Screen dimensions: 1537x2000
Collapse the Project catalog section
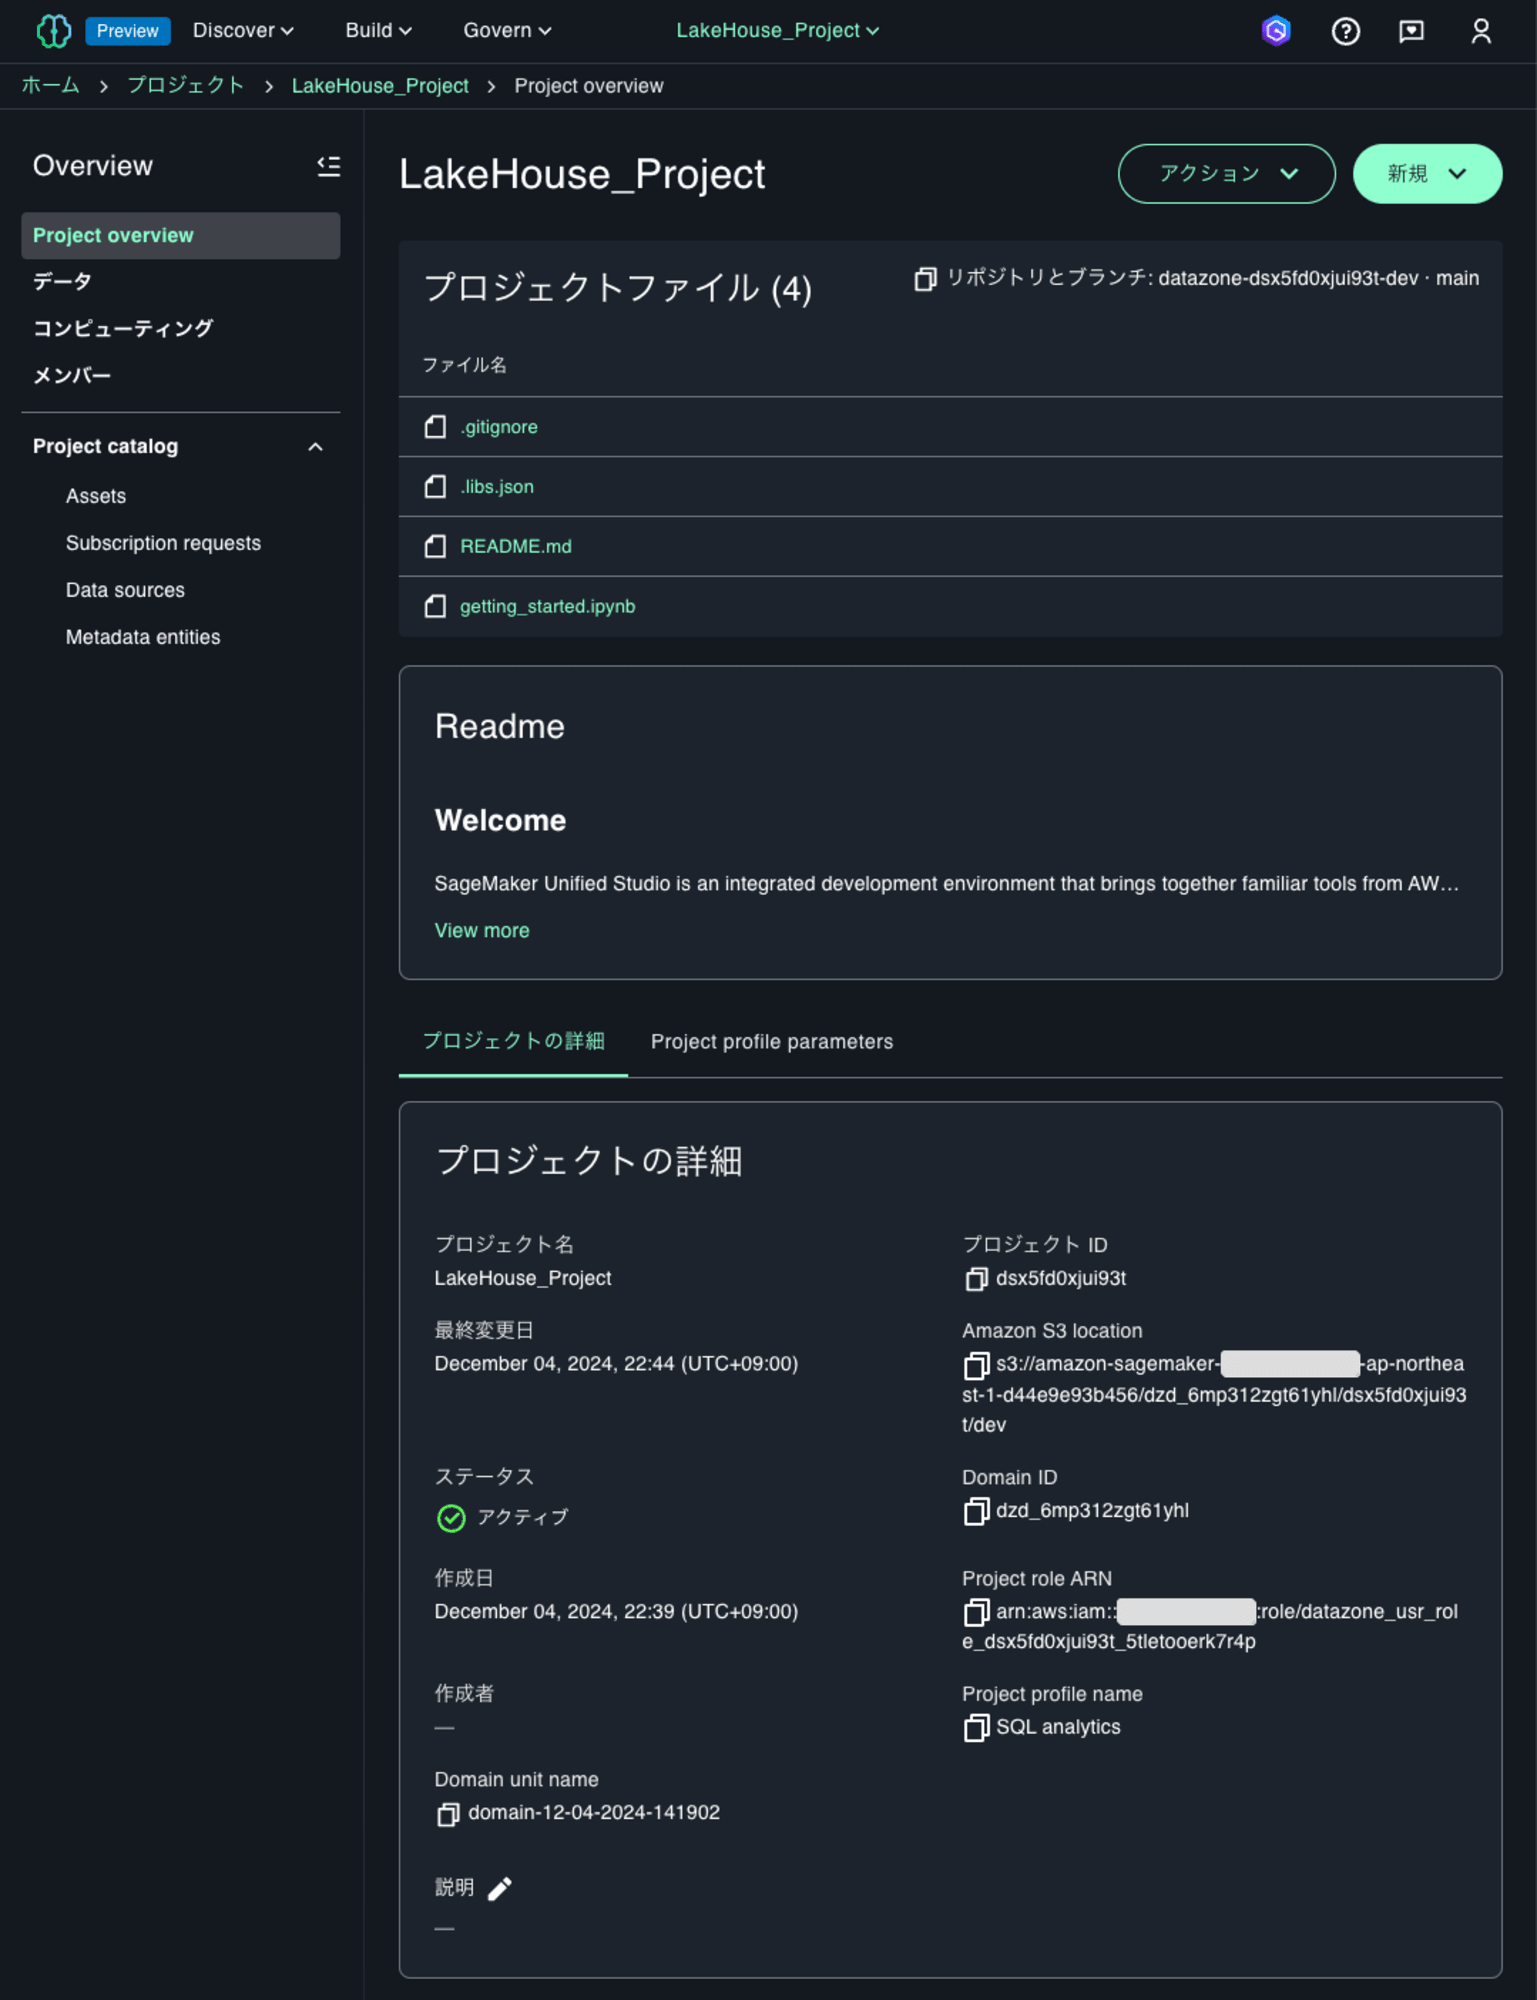pos(315,447)
